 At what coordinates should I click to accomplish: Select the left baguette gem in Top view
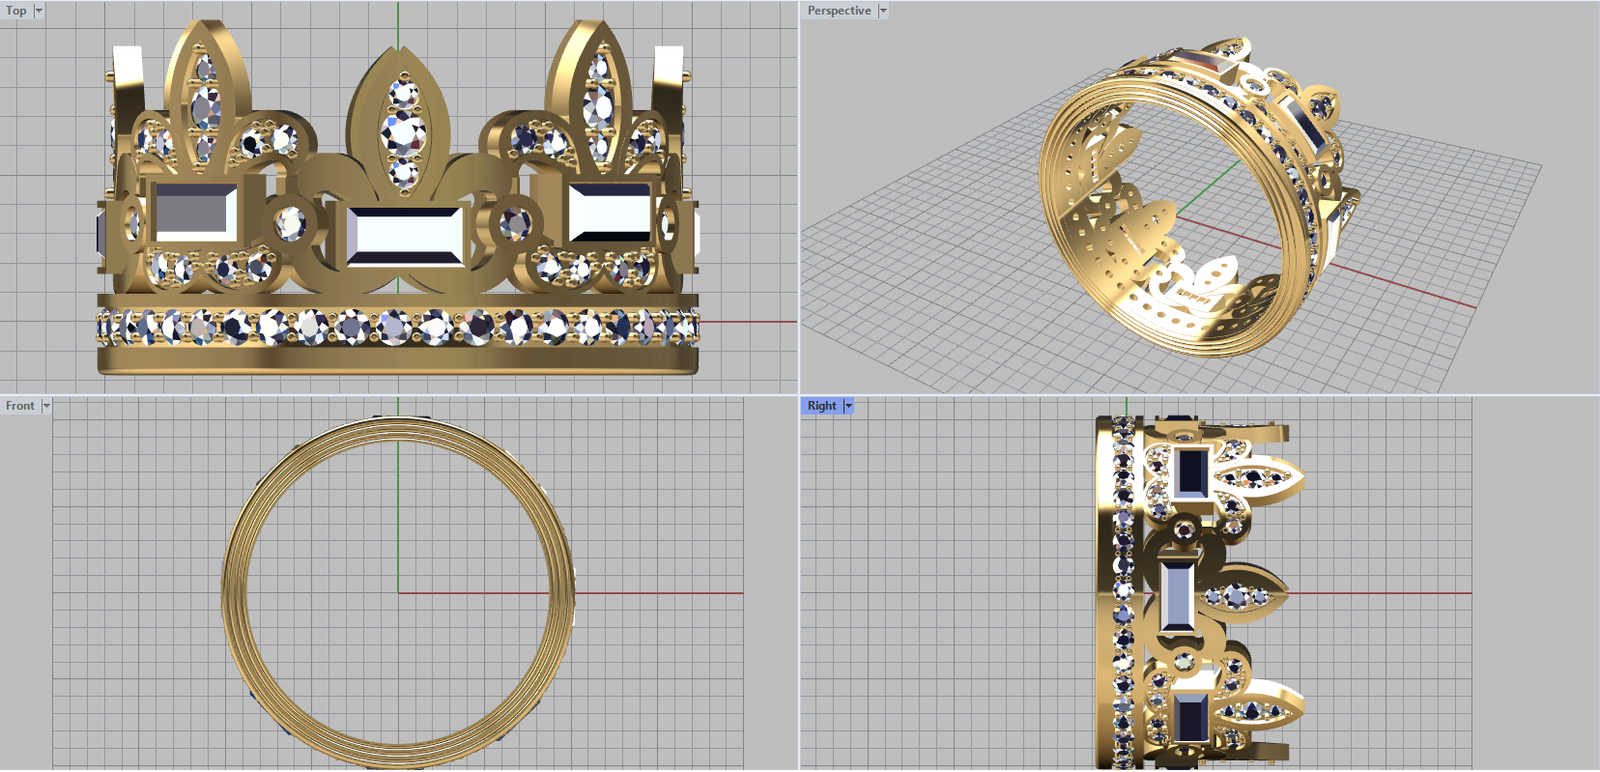tap(194, 212)
